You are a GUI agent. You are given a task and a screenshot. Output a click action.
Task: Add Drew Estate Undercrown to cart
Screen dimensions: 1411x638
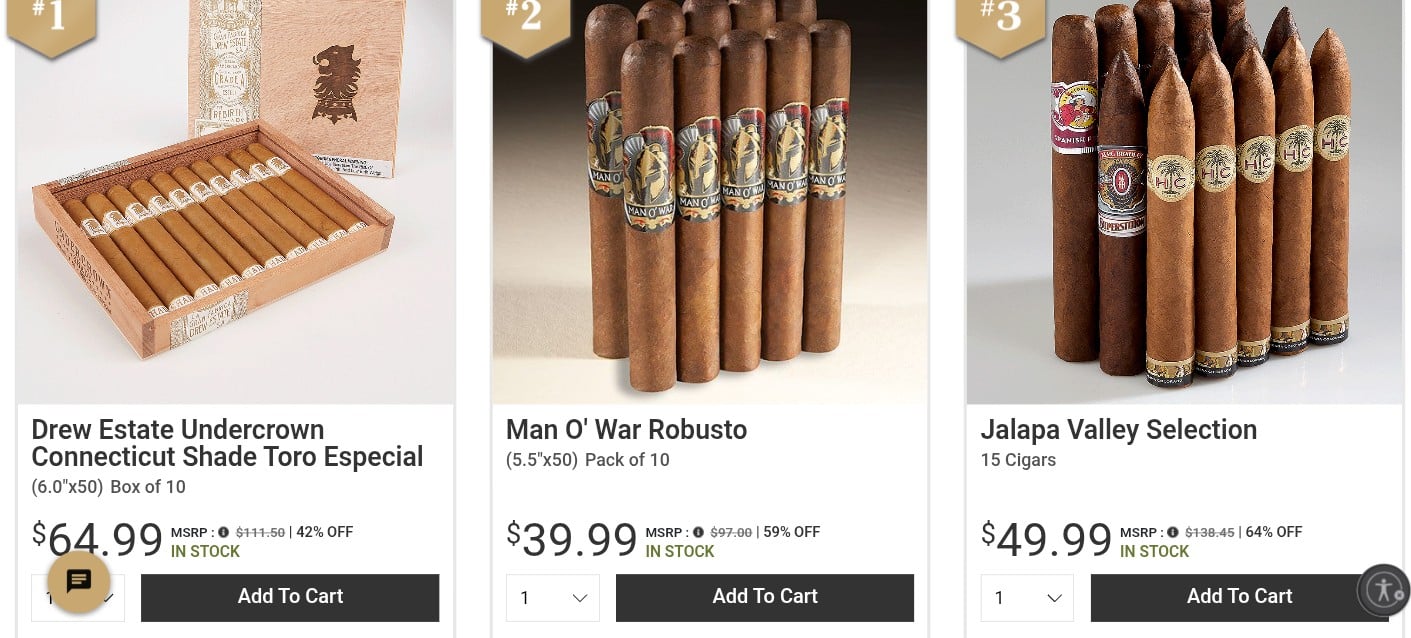click(290, 598)
